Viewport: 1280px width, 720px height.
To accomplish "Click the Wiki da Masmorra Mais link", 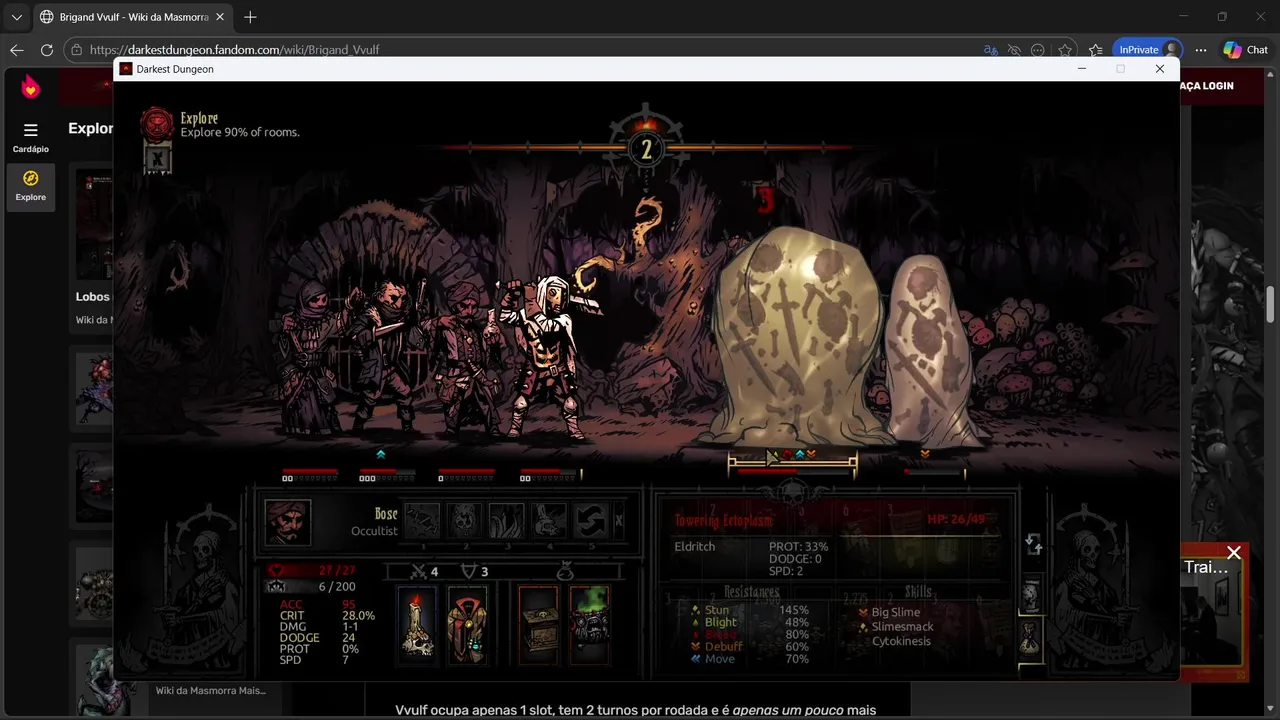I will tap(211, 690).
